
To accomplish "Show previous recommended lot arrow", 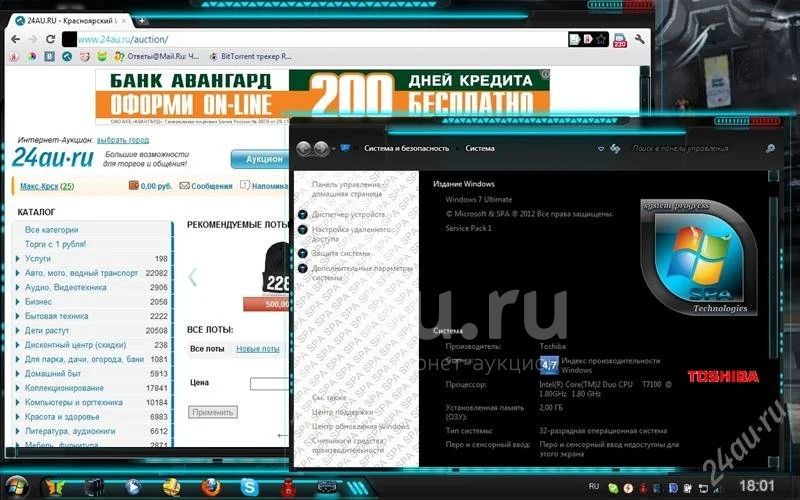I will coord(192,277).
